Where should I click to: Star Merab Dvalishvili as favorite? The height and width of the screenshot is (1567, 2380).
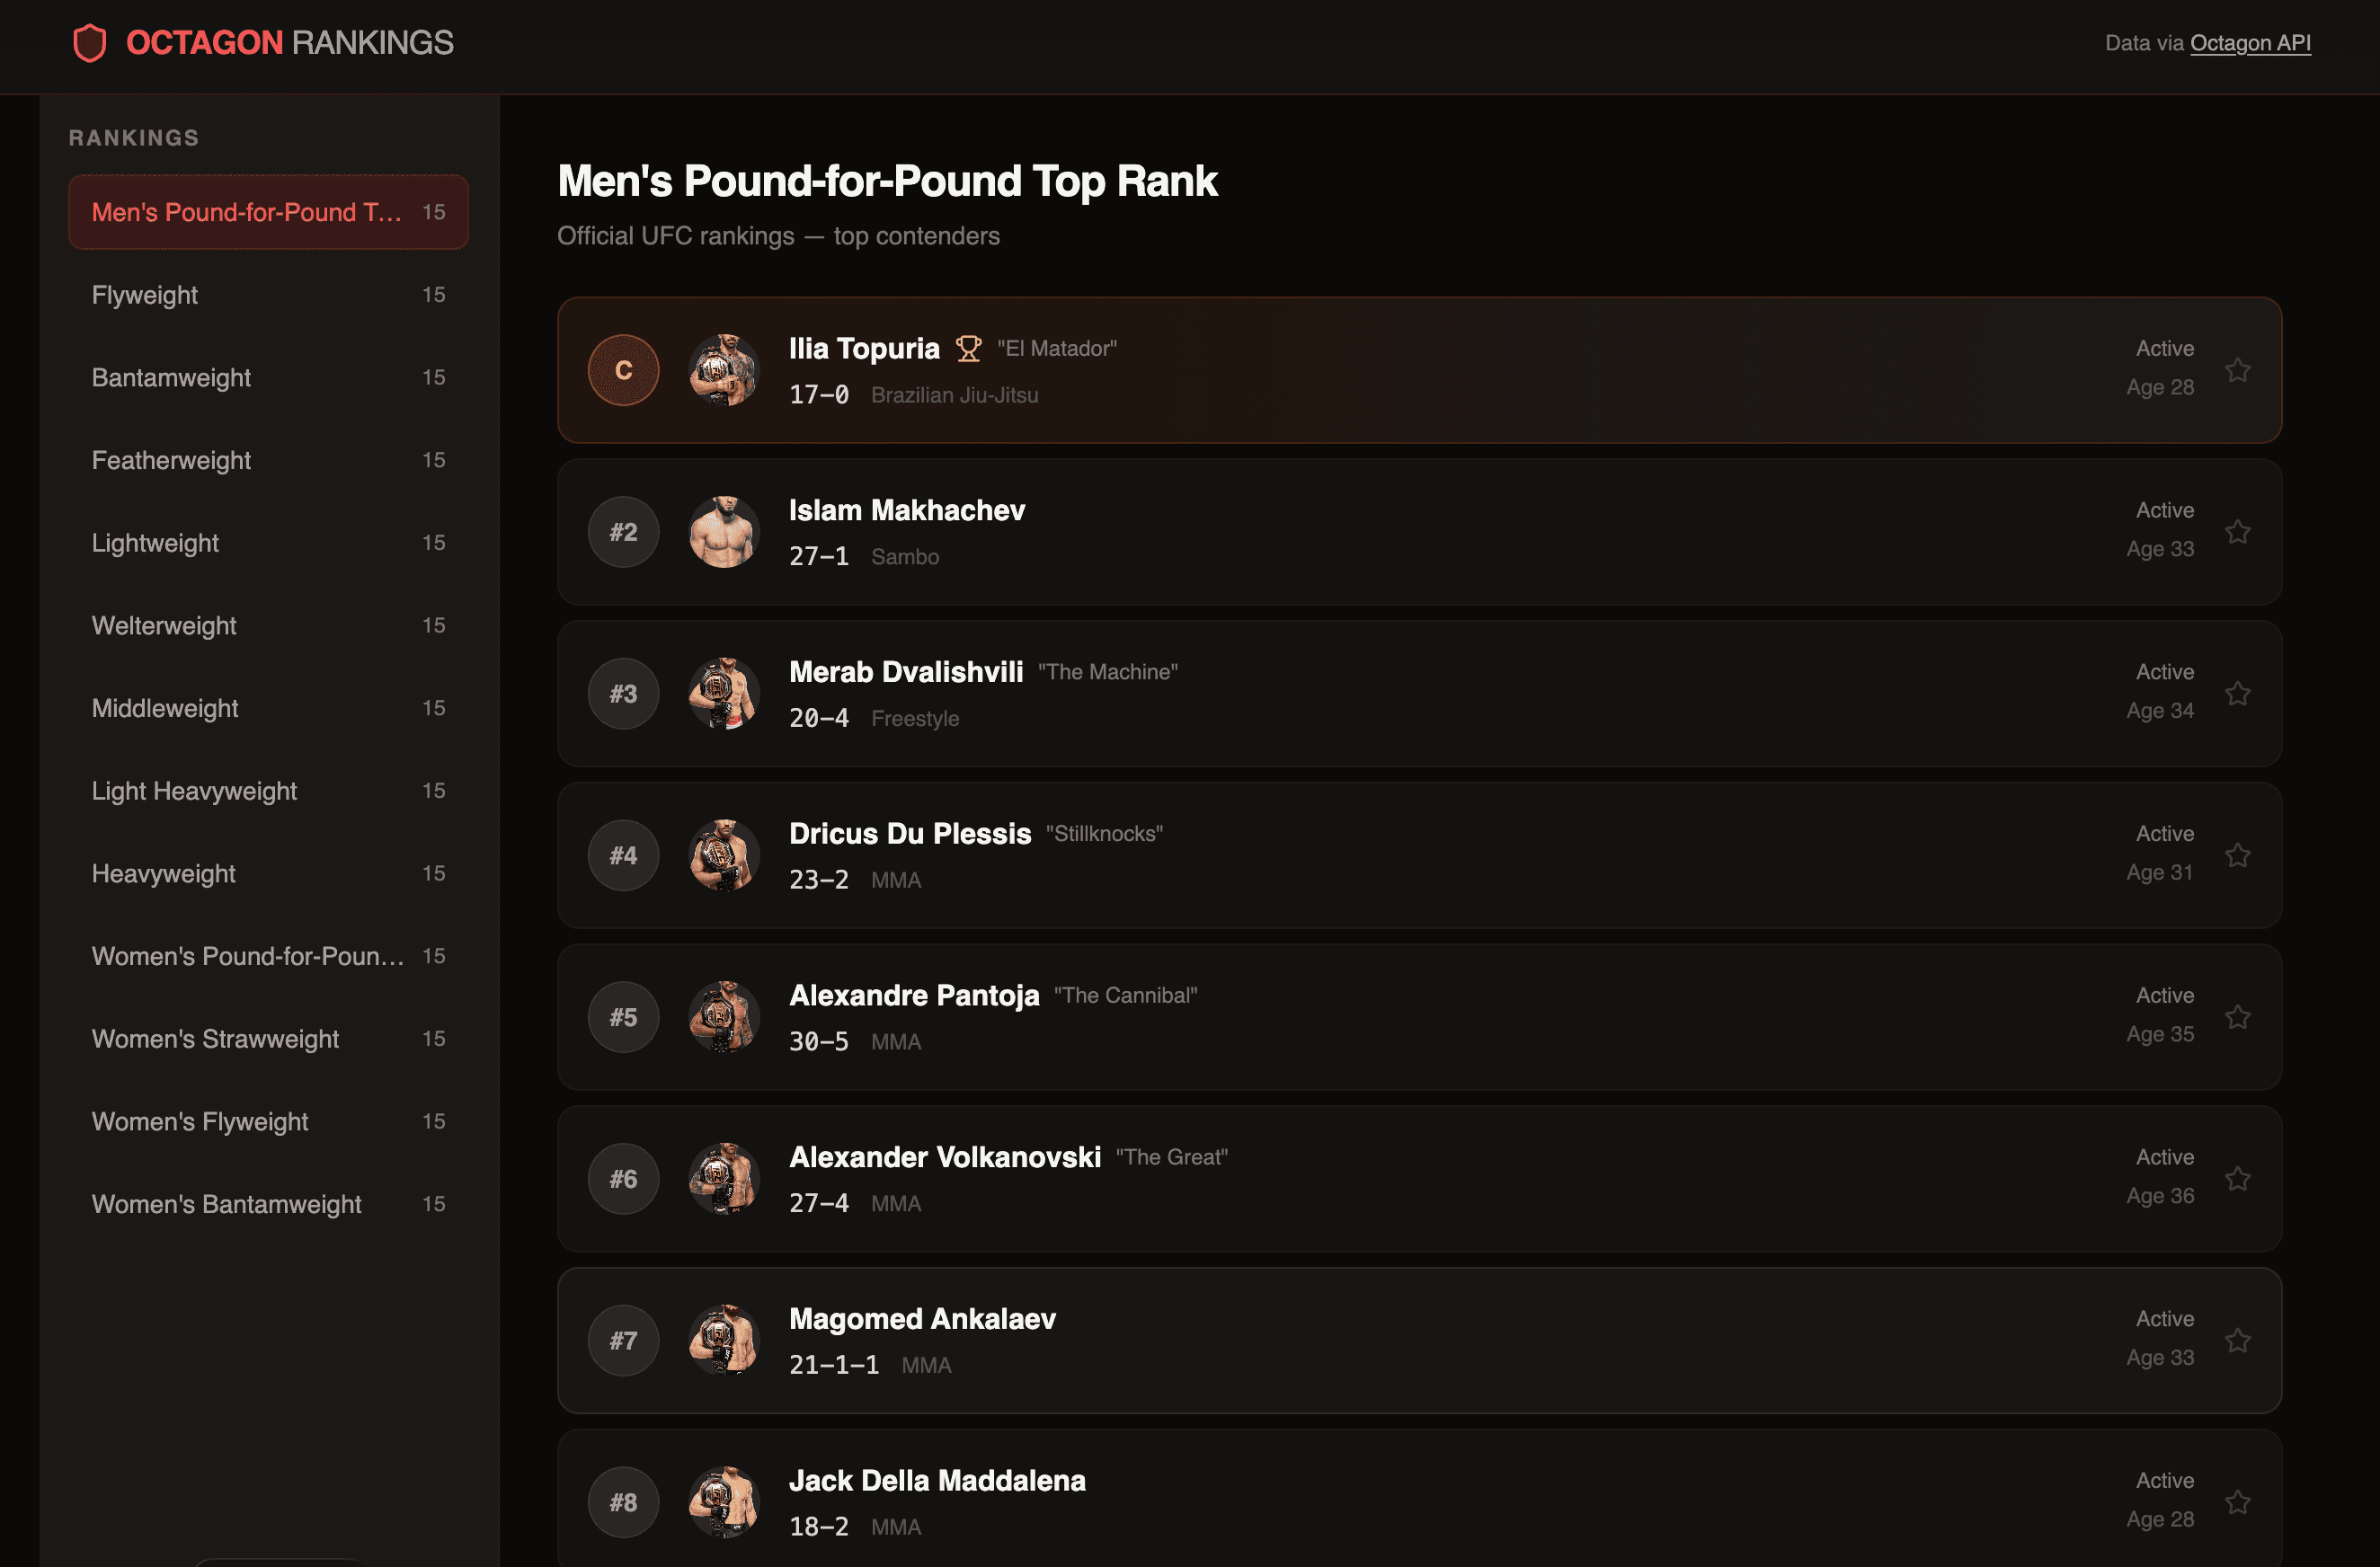click(2238, 694)
